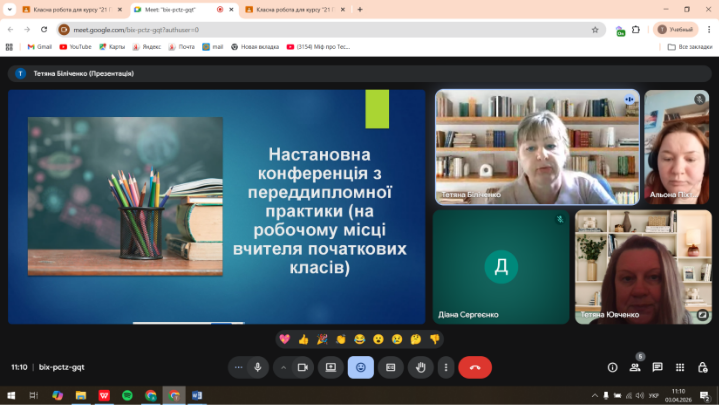This screenshot has width=720, height=405.
Task: Send the crying face reaction
Action: (x=397, y=339)
